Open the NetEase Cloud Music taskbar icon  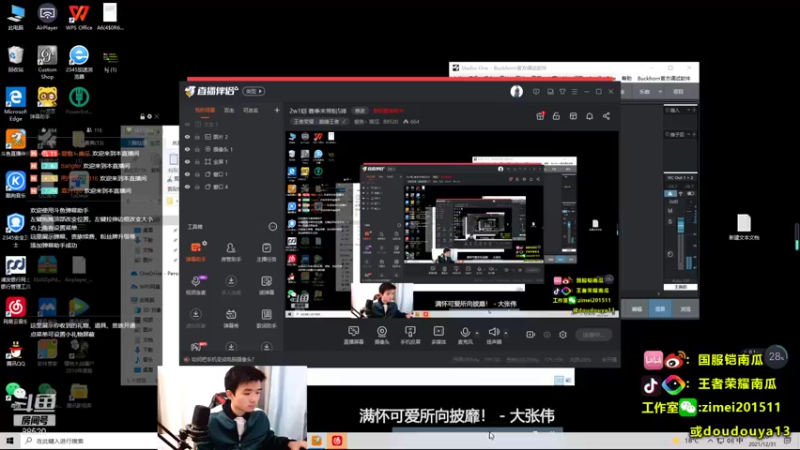[337, 440]
